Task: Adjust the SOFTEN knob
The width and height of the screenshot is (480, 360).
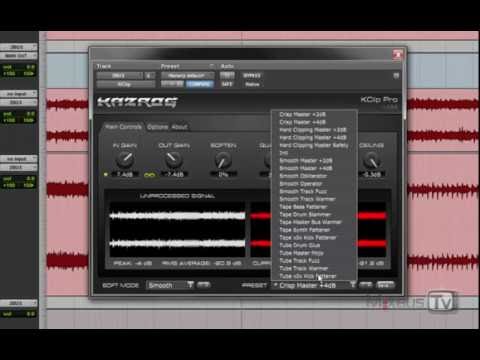Action: pyautogui.click(x=223, y=160)
